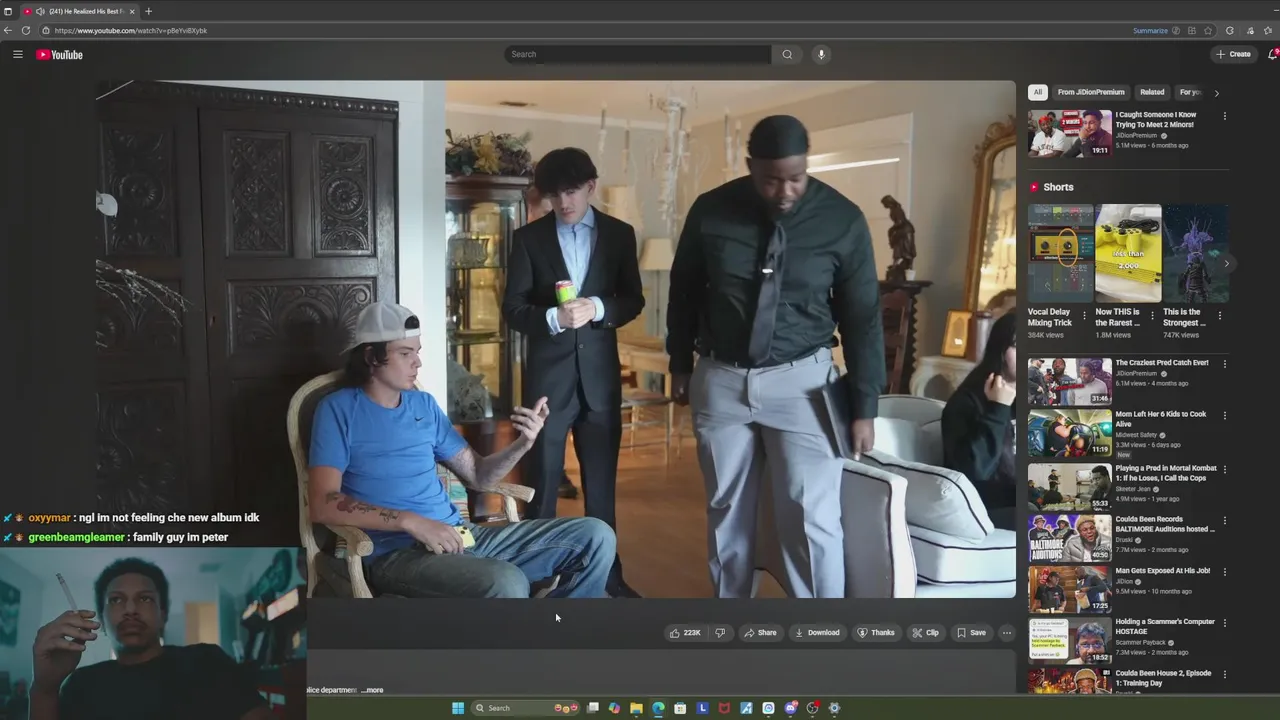This screenshot has height=720, width=1280.
Task: Expand description with '...more'
Action: point(372,690)
